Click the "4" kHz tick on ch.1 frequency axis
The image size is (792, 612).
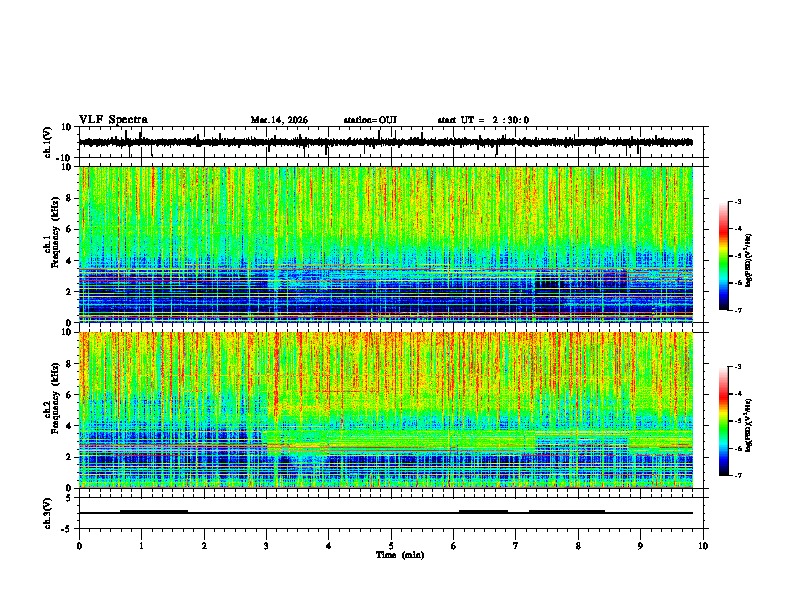(70, 261)
